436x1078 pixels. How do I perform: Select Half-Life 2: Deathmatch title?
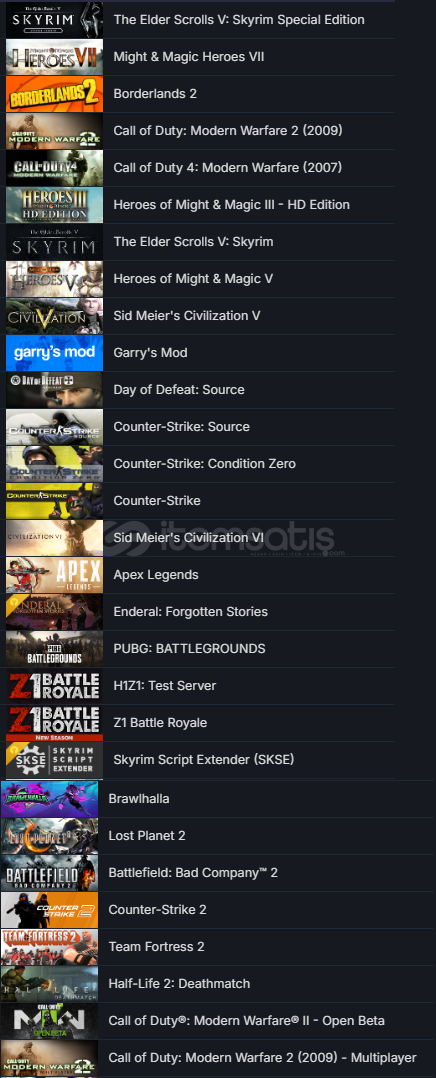pos(179,984)
